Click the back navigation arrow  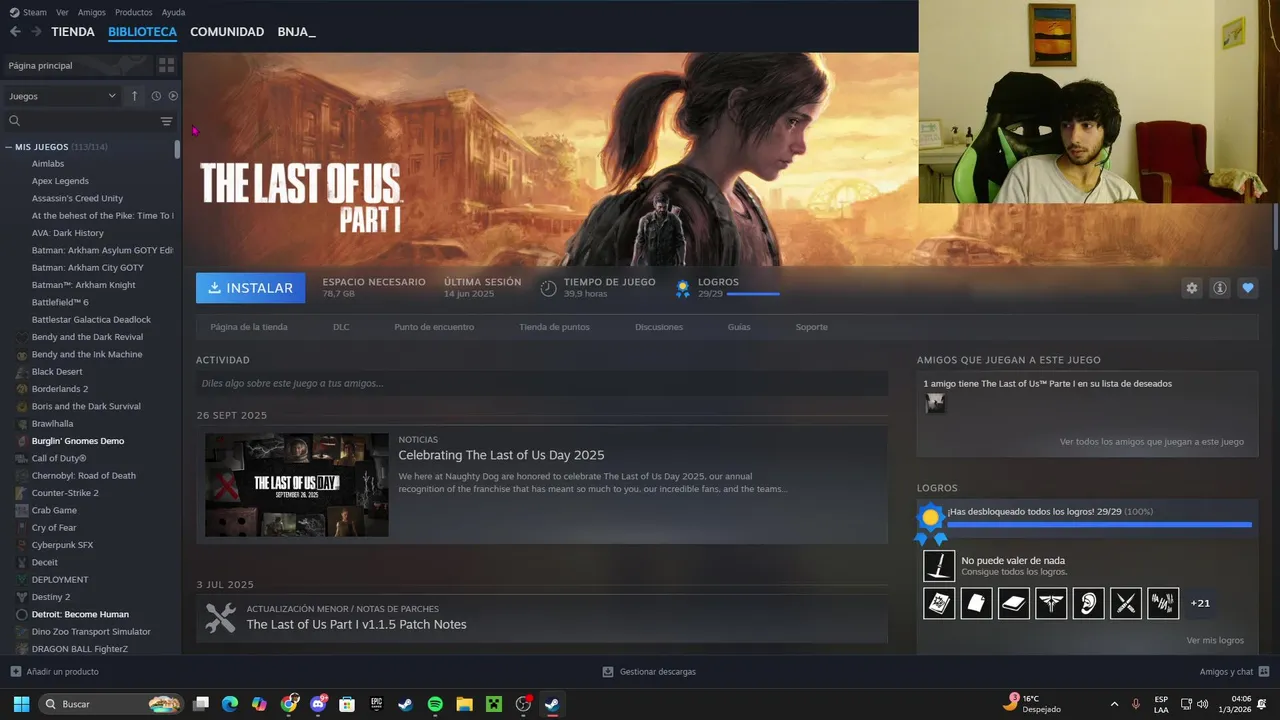point(15,32)
